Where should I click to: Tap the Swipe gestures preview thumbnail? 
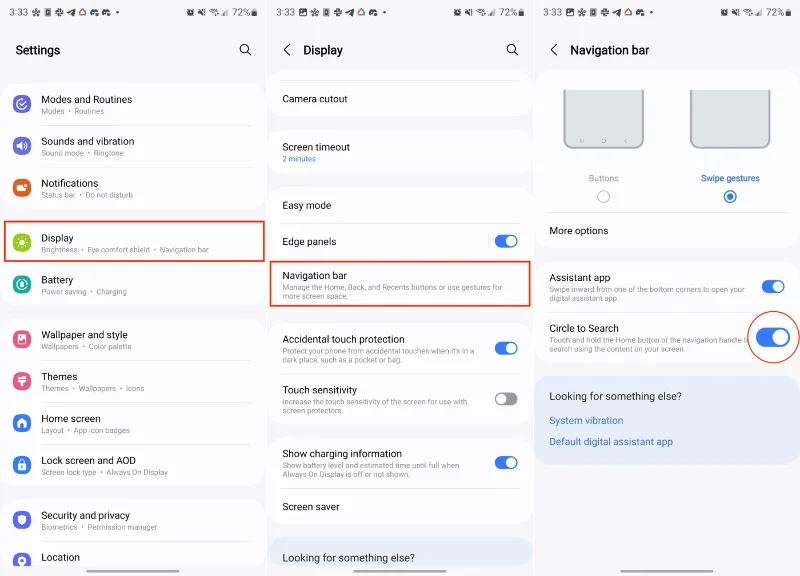[x=730, y=119]
